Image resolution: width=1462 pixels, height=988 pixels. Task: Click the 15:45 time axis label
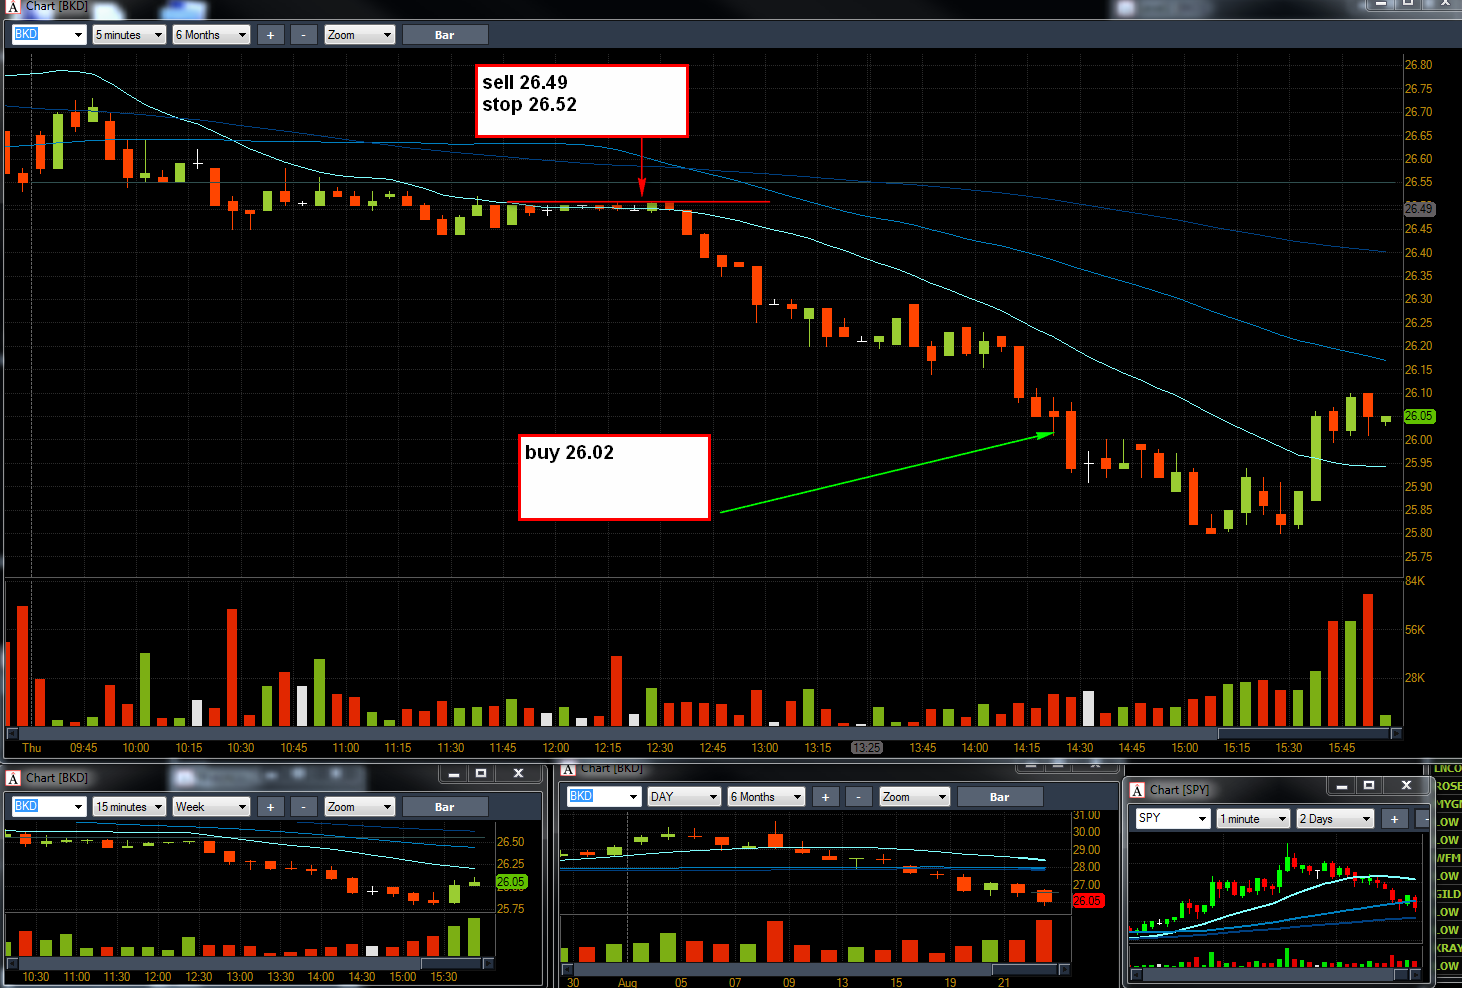tap(1342, 748)
